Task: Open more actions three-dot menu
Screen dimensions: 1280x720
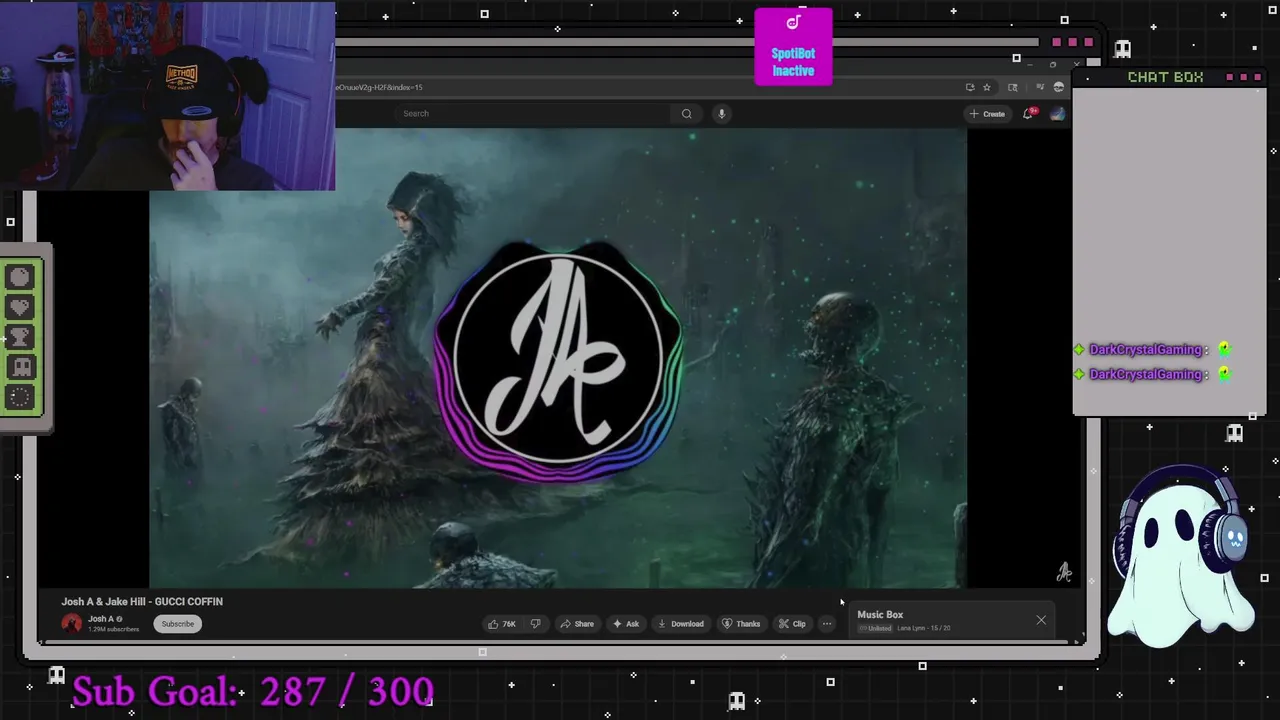Action: coord(826,624)
